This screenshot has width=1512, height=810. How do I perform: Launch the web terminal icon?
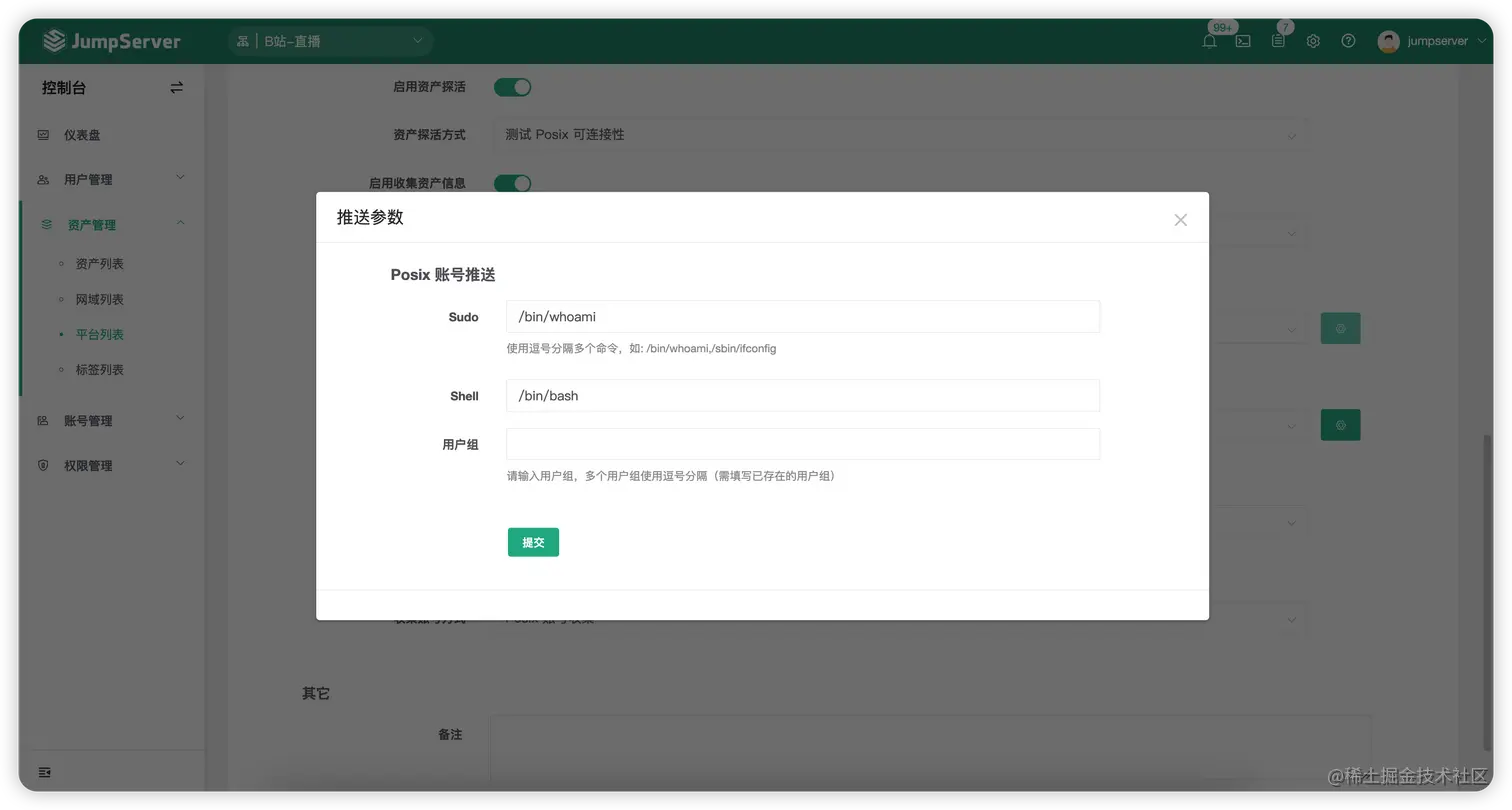click(x=1242, y=41)
